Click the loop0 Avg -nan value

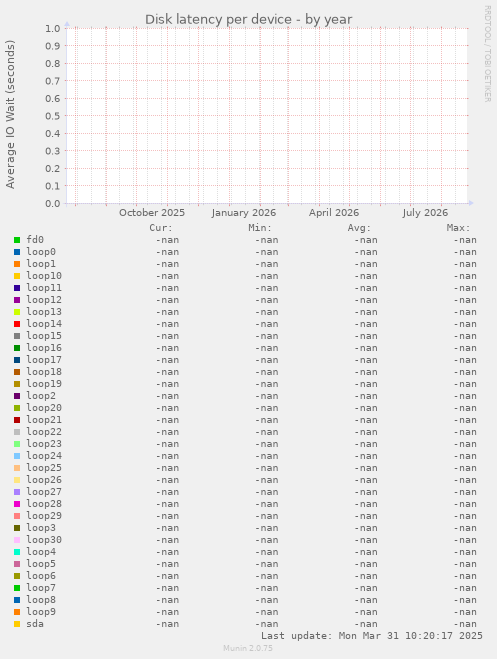click(366, 252)
